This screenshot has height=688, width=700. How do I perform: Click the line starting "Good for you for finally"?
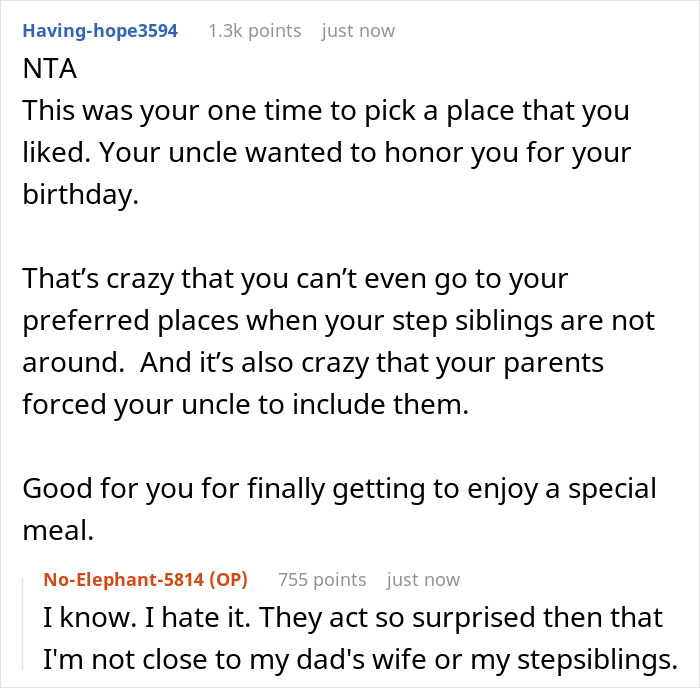tap(339, 489)
